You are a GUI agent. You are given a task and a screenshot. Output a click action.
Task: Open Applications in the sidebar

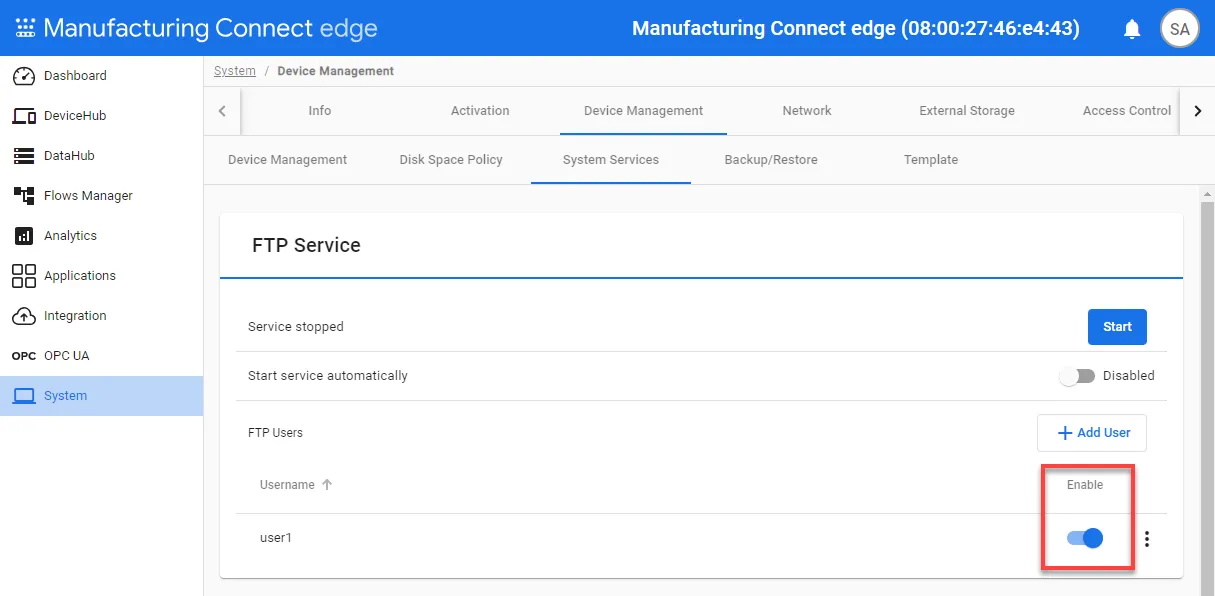102,276
